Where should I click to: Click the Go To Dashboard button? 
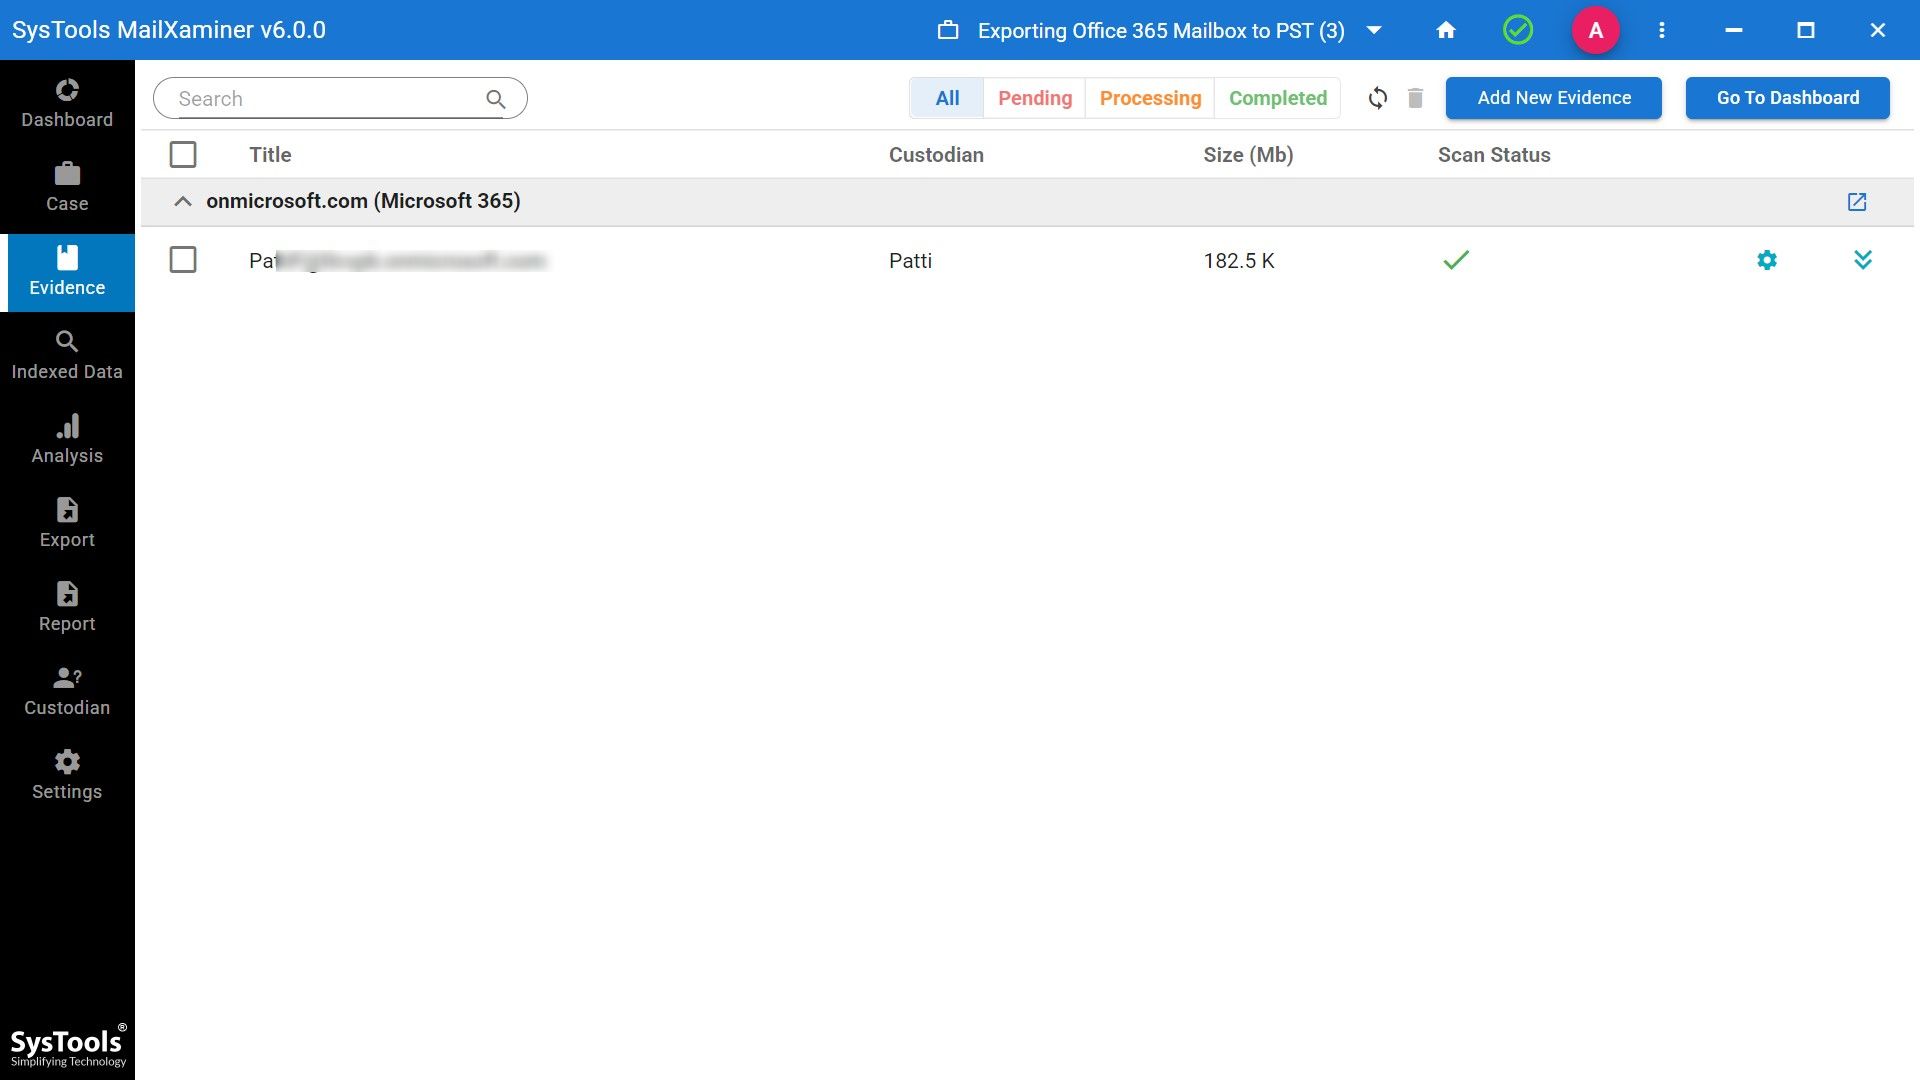click(x=1787, y=98)
